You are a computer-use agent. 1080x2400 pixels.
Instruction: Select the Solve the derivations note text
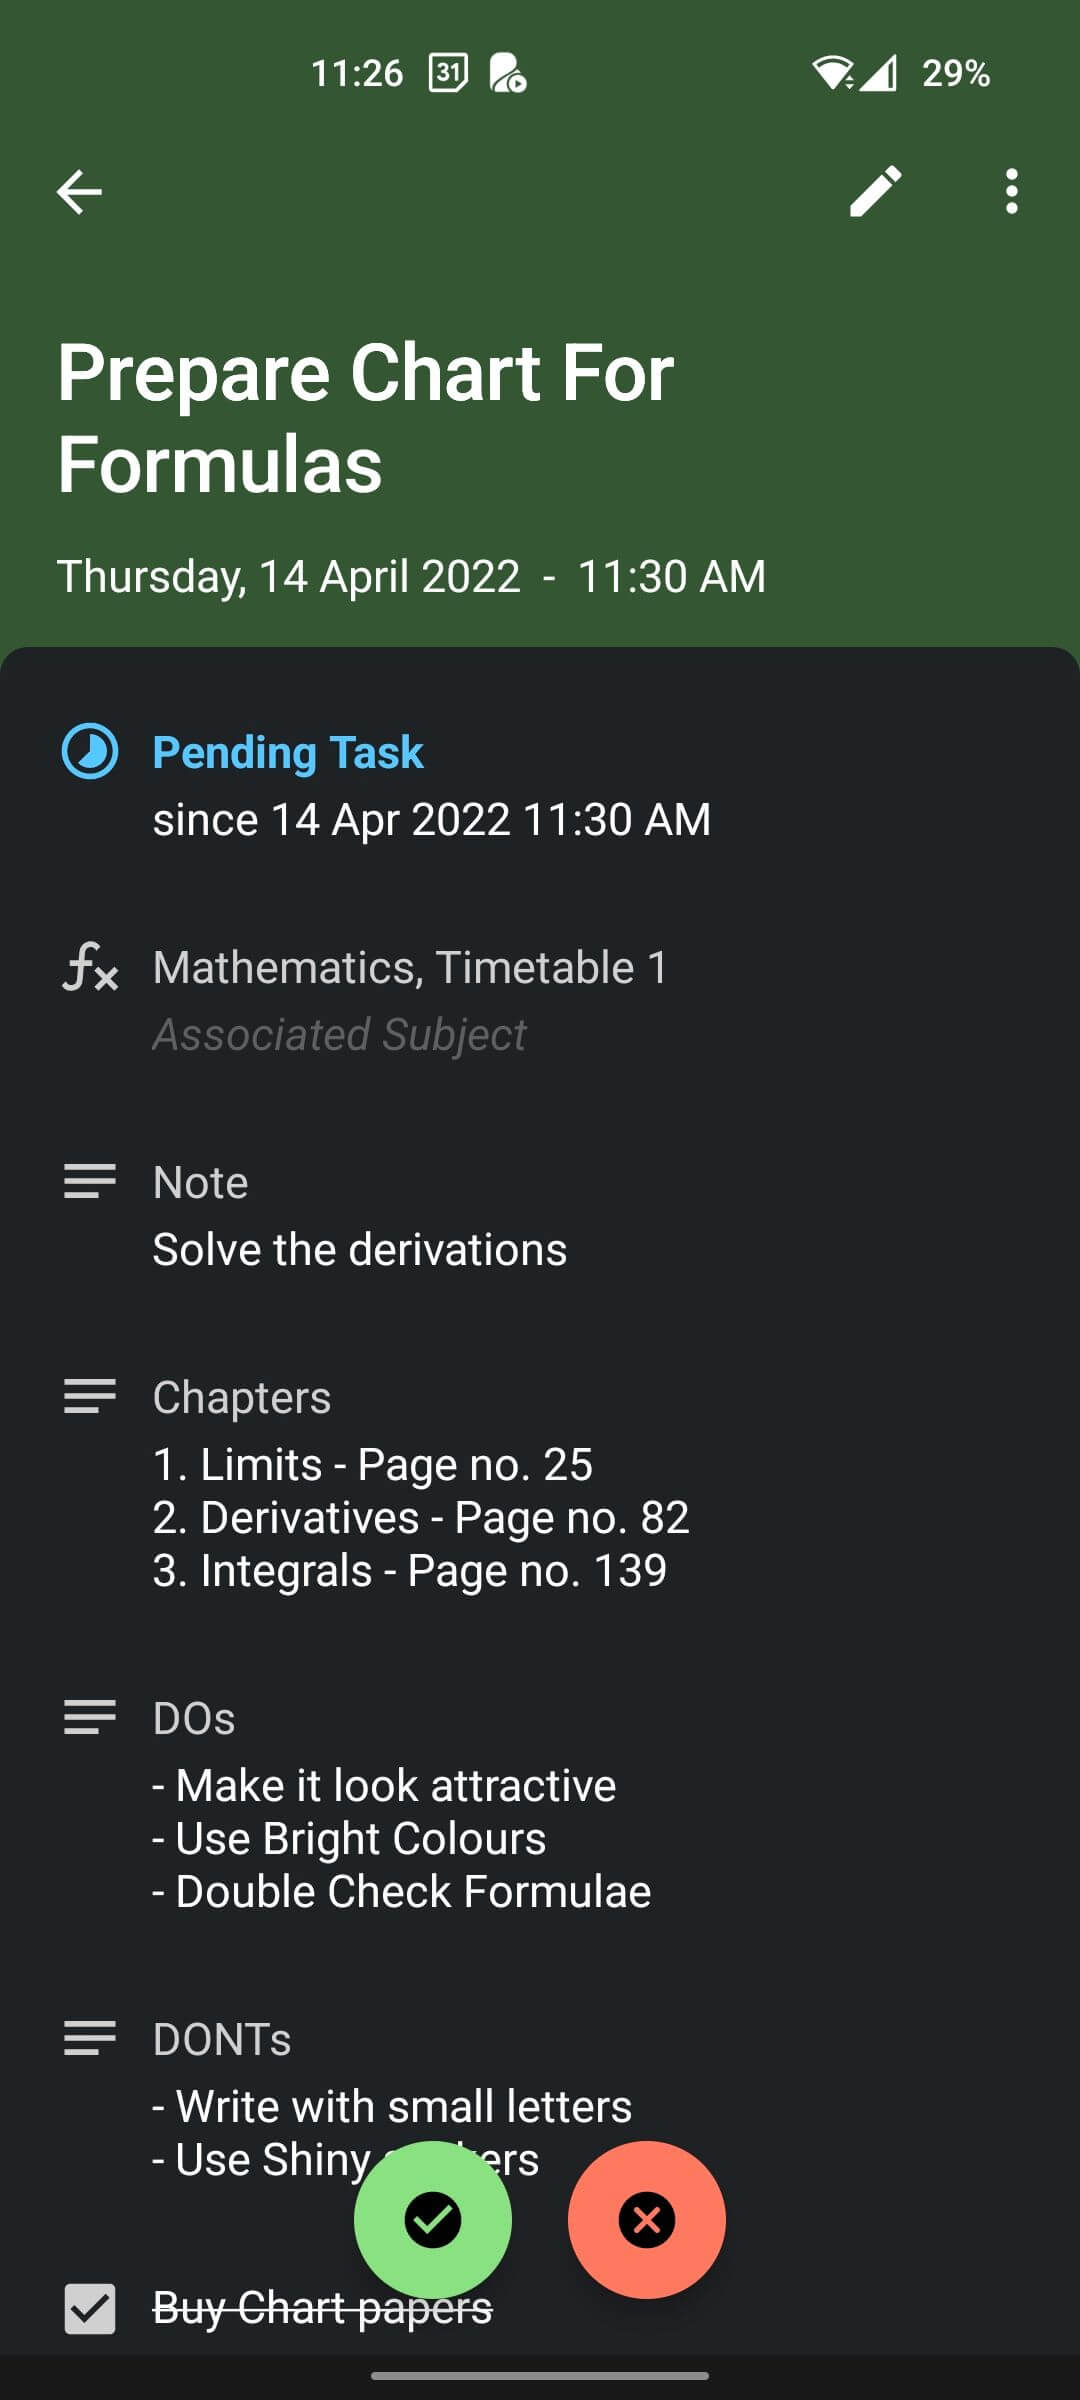tap(360, 1250)
